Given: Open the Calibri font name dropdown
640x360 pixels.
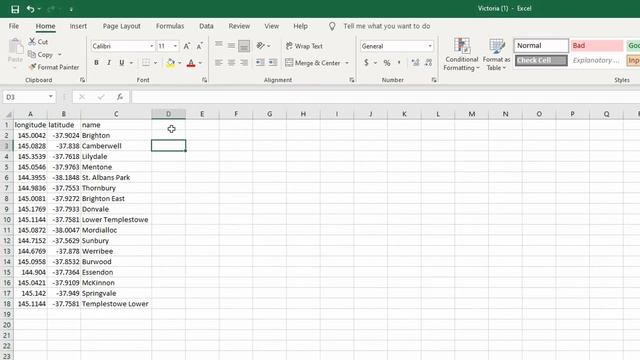Looking at the screenshot, I should pos(151,46).
